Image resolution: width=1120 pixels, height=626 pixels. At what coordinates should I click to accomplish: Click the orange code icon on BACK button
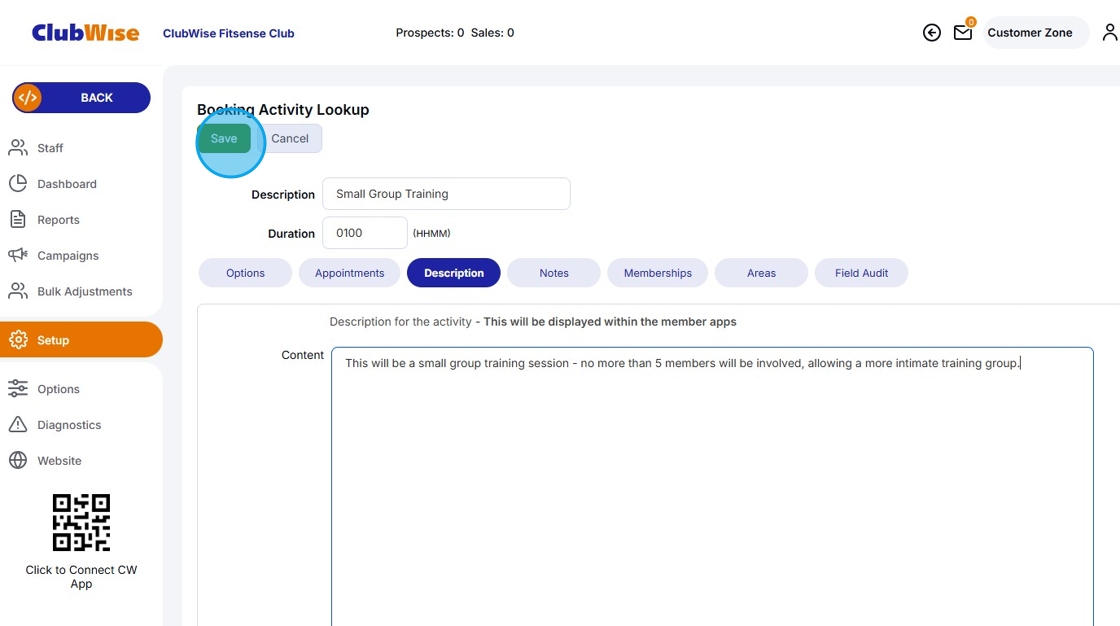(x=28, y=98)
